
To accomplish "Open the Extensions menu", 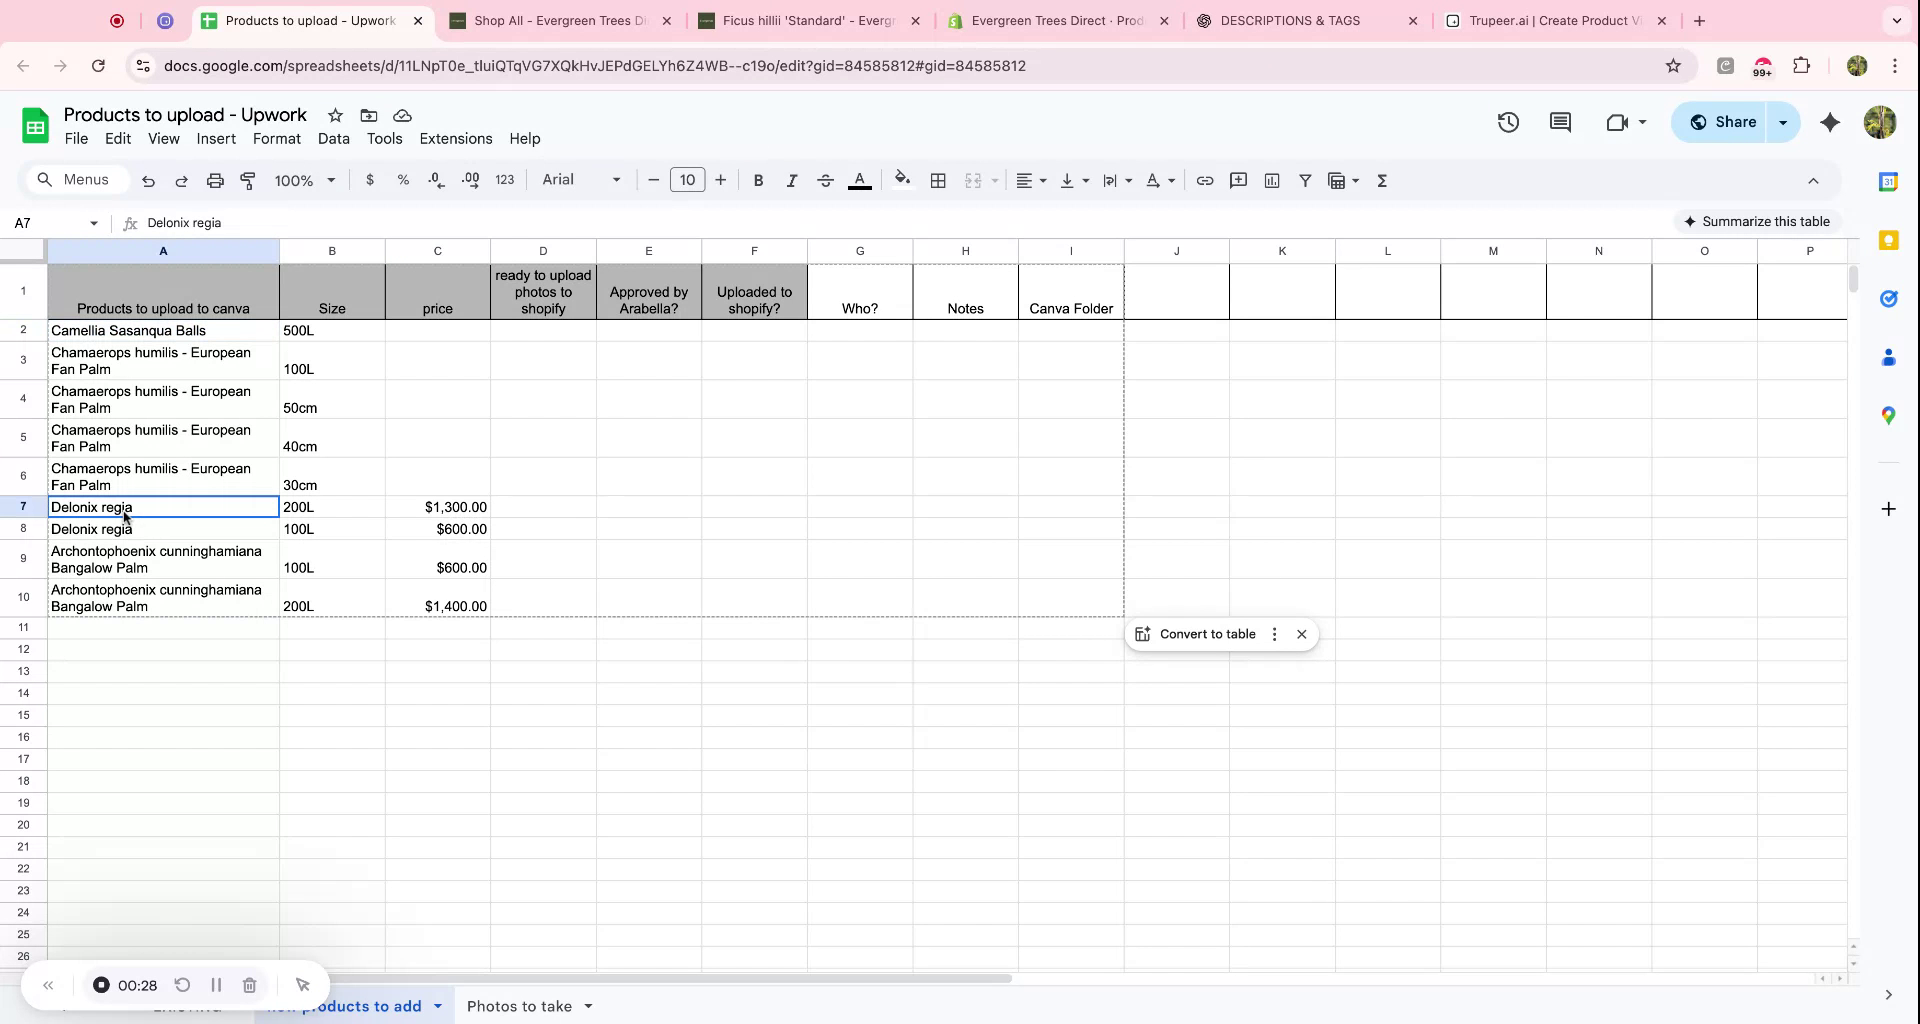I will pos(455,139).
